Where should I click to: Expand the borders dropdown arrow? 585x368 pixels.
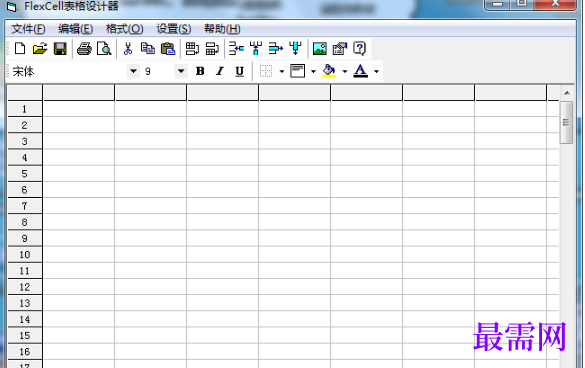click(x=282, y=71)
